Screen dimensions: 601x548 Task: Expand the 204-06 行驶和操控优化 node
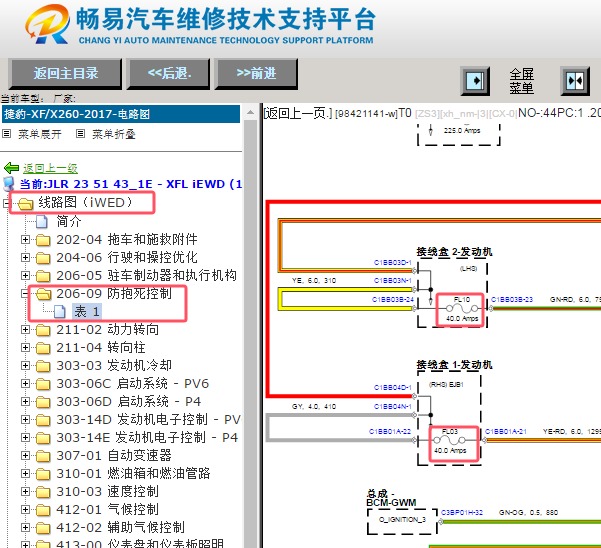pyautogui.click(x=25, y=258)
